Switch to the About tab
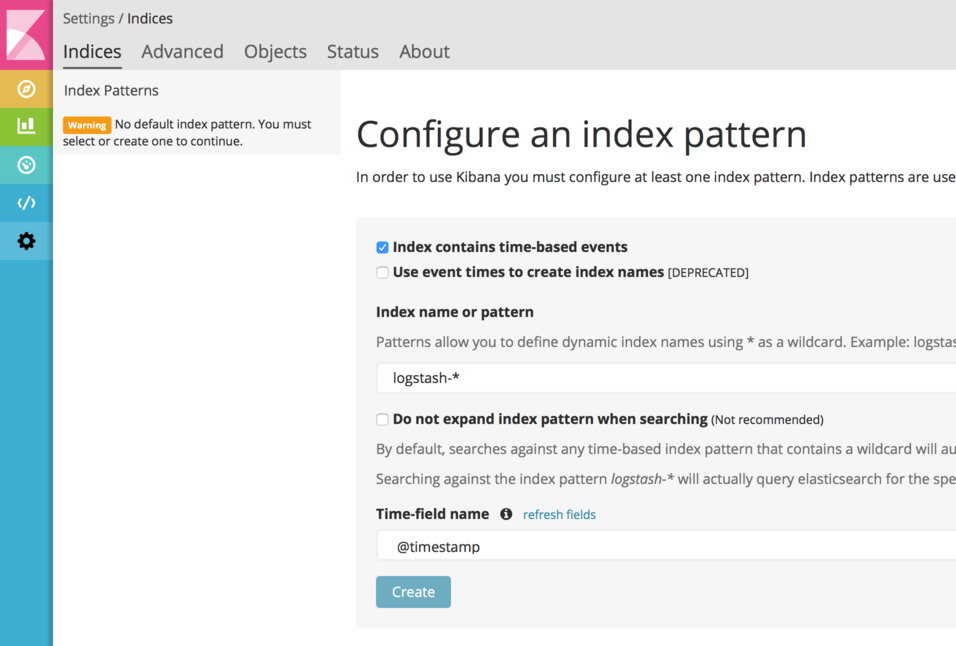This screenshot has width=956, height=646. 424,51
